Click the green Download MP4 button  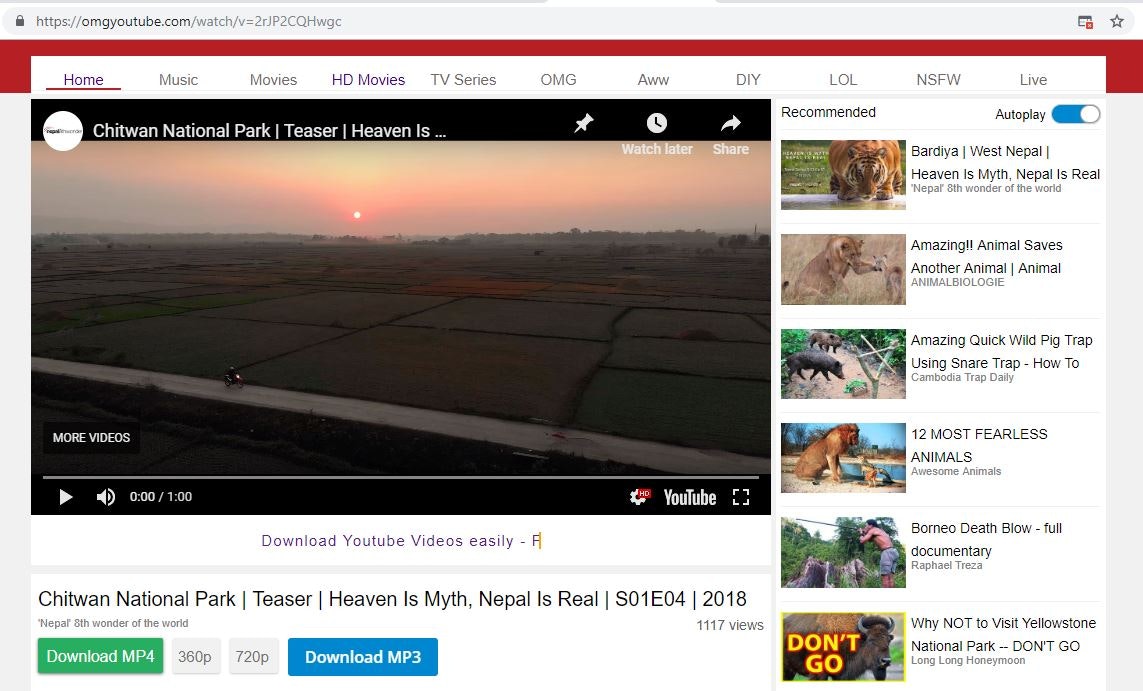99,656
